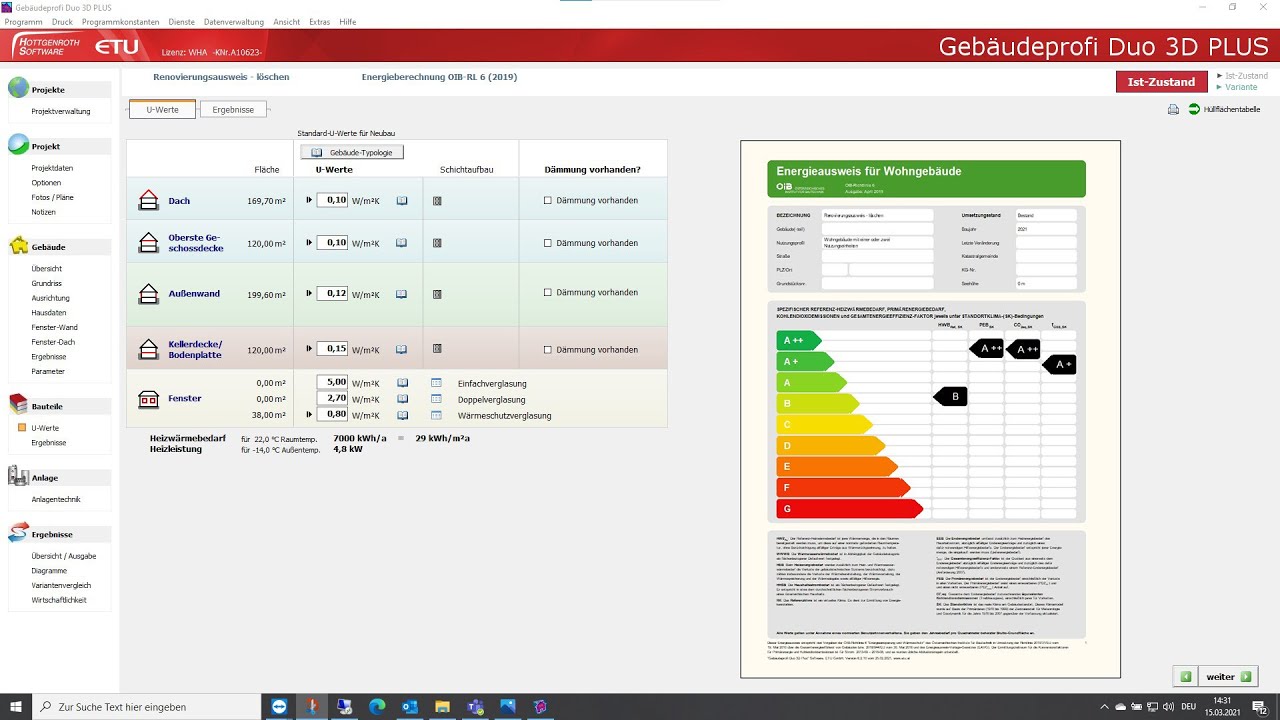1280x720 pixels.
Task: Open Variantenvergleich in the sidebar
Action: 61,585
